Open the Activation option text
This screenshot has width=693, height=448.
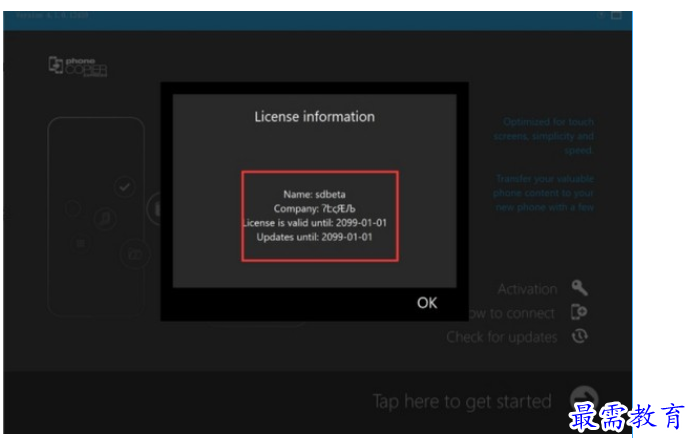[x=527, y=289]
